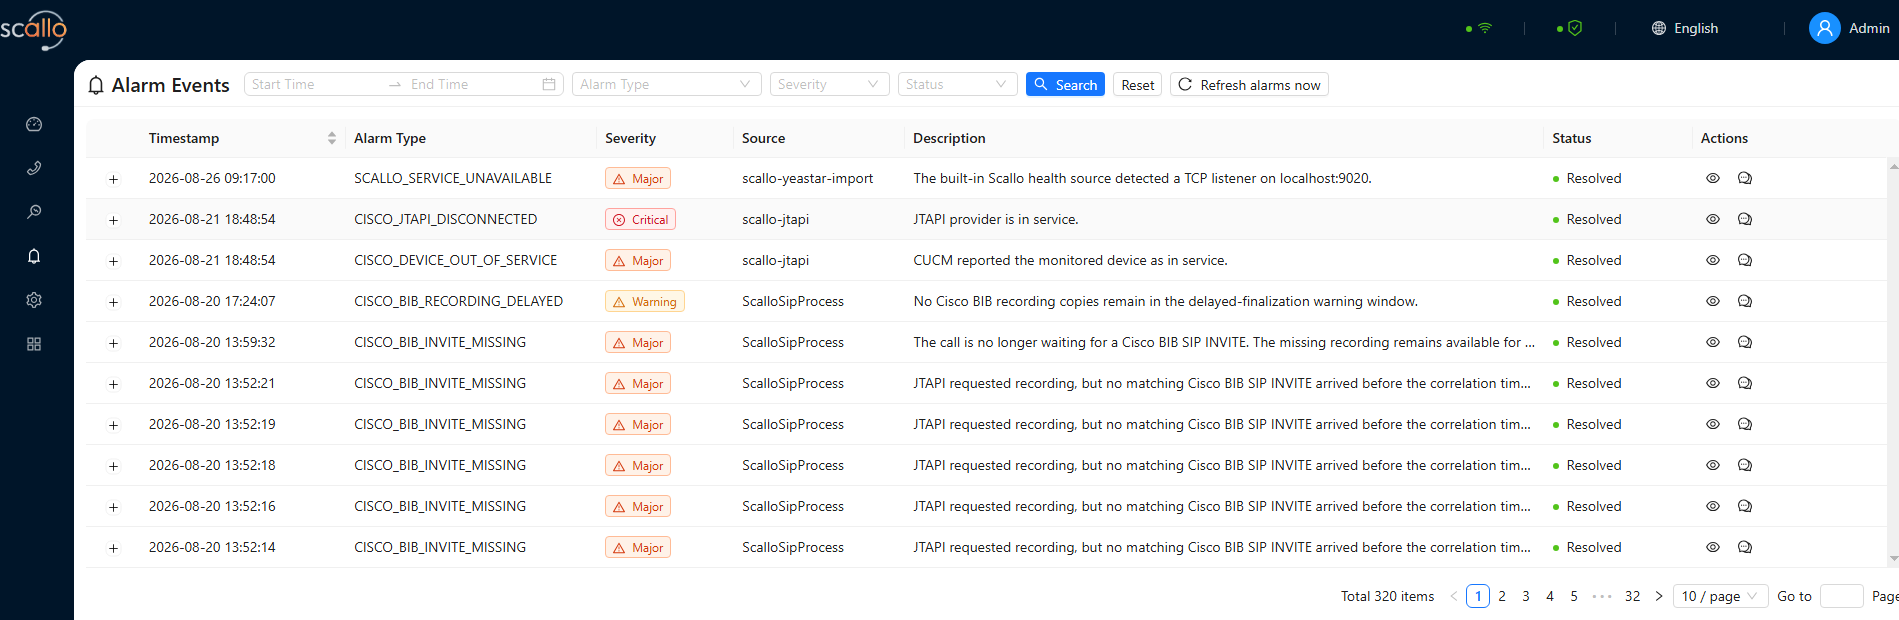
Task: Click Refresh alarms now button
Action: click(x=1249, y=84)
